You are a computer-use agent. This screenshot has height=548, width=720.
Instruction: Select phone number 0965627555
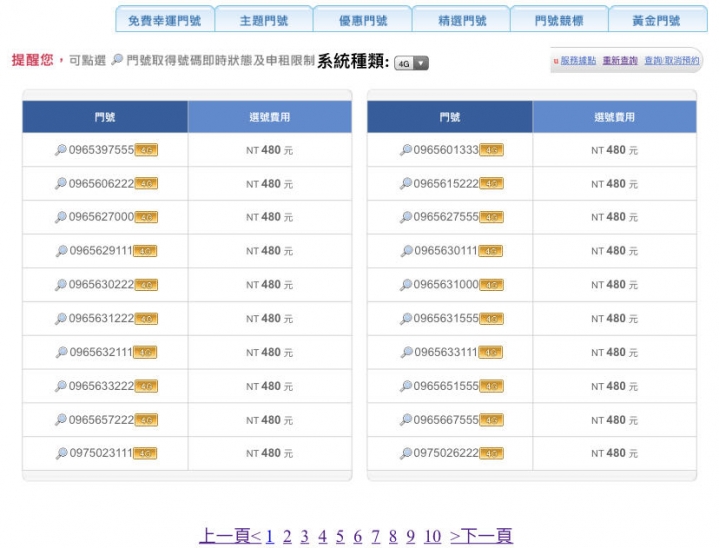(446, 217)
